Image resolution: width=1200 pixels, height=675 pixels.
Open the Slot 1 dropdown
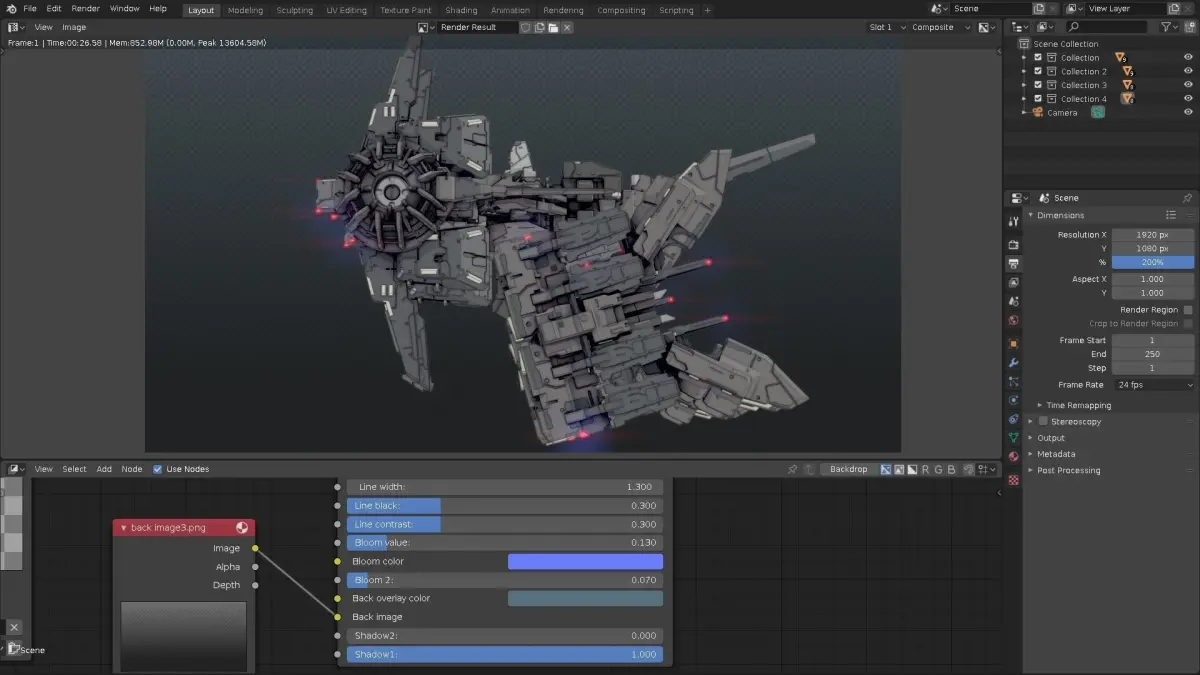click(x=885, y=27)
